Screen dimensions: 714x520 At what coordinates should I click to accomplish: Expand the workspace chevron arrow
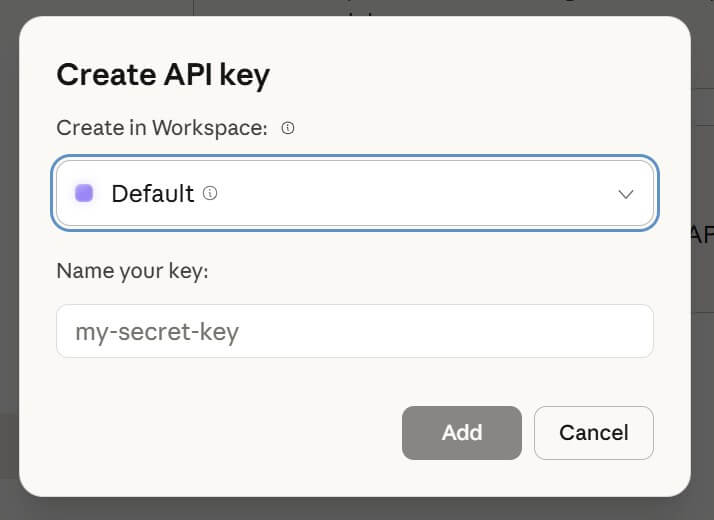[626, 194]
